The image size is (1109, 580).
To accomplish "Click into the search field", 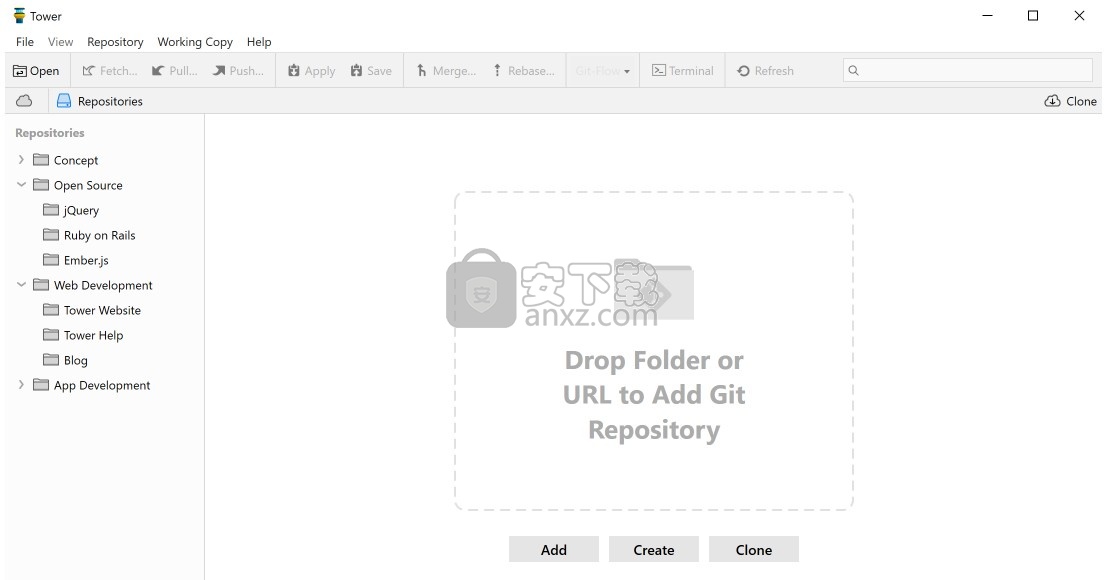I will (x=968, y=70).
